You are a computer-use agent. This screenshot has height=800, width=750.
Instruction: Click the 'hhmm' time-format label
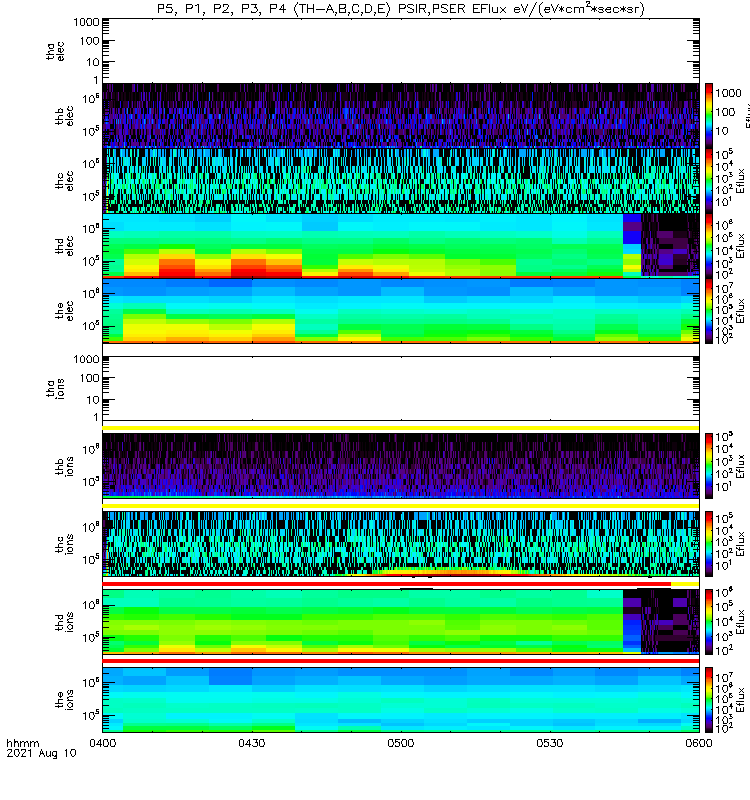22,743
